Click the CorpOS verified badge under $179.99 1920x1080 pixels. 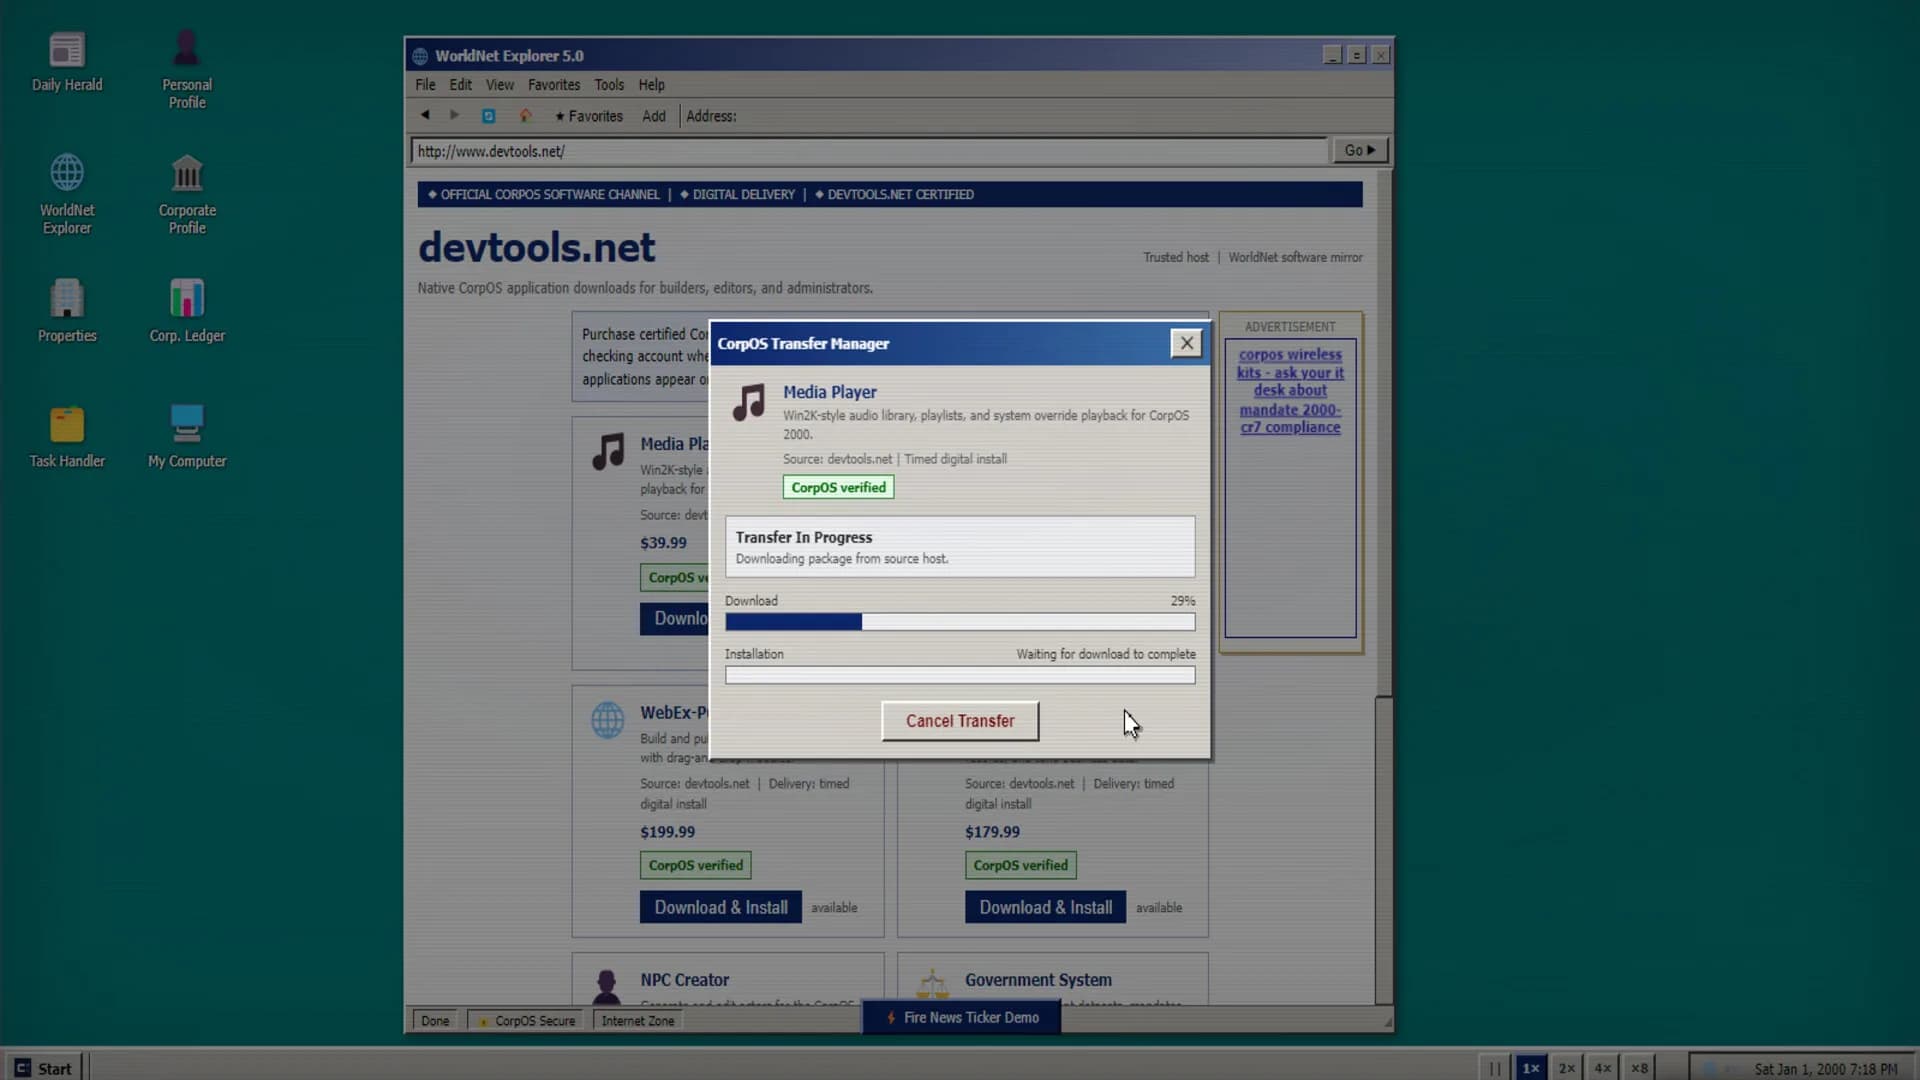click(x=1020, y=865)
